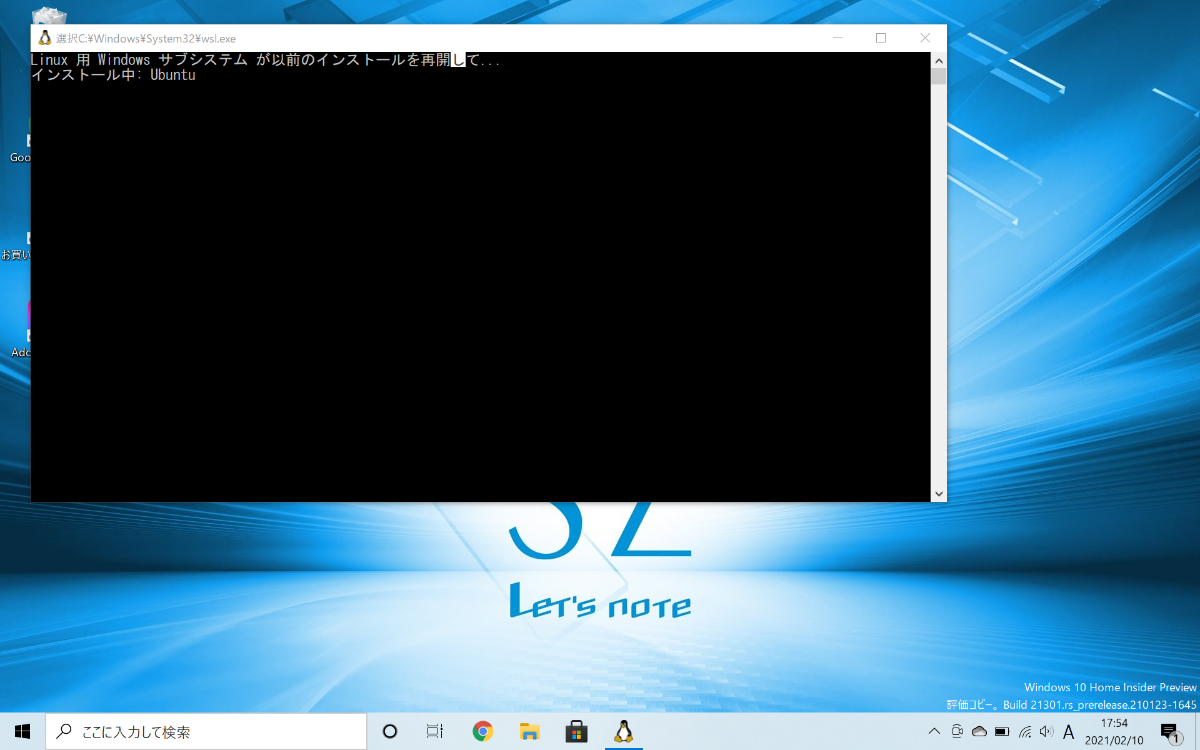Close the wsl.exe console window
This screenshot has height=750, width=1200.
tap(925, 38)
